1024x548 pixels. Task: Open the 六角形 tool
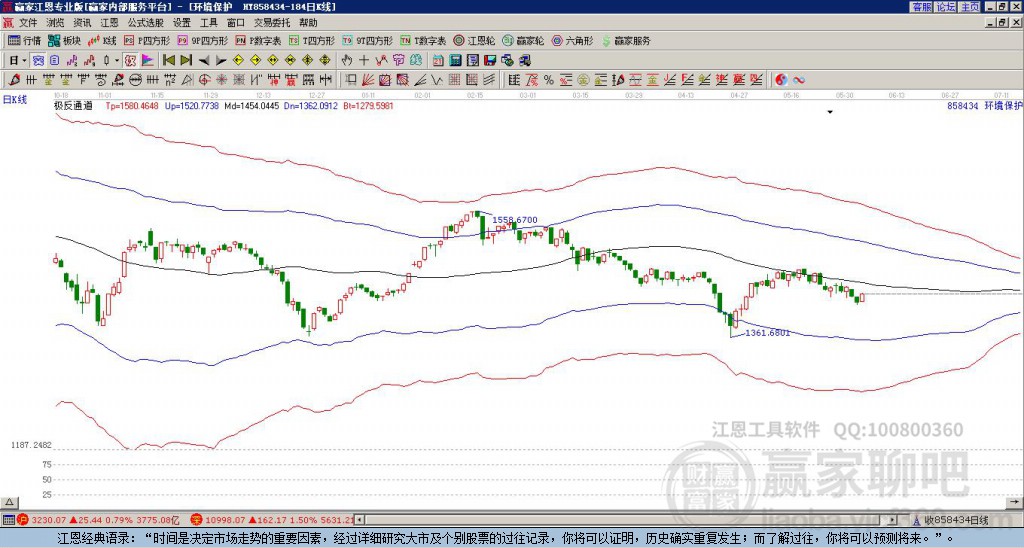(x=573, y=40)
